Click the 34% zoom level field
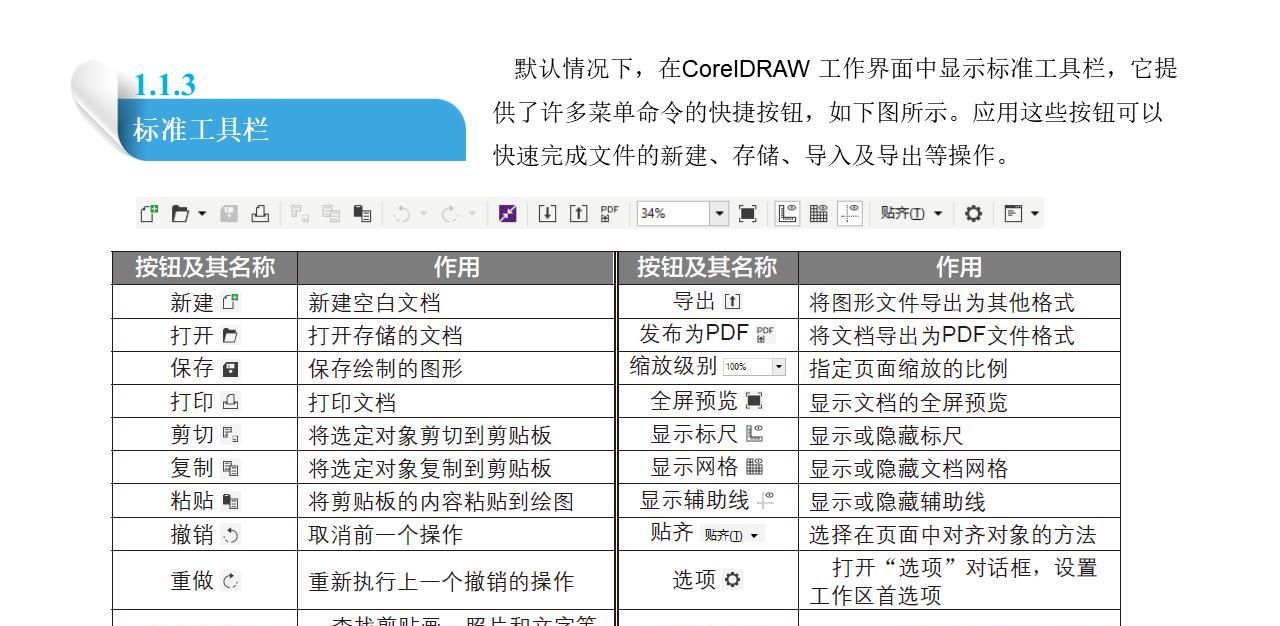 tap(673, 213)
